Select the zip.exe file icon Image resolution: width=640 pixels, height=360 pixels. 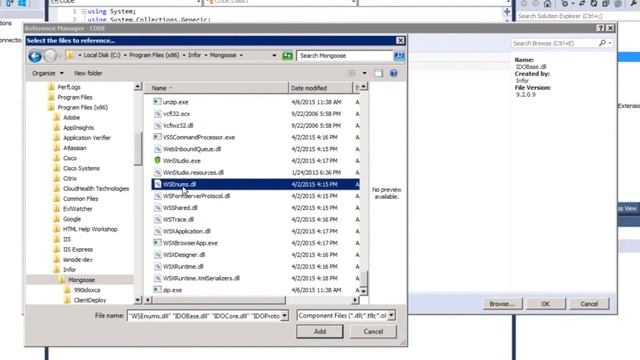[157, 290]
